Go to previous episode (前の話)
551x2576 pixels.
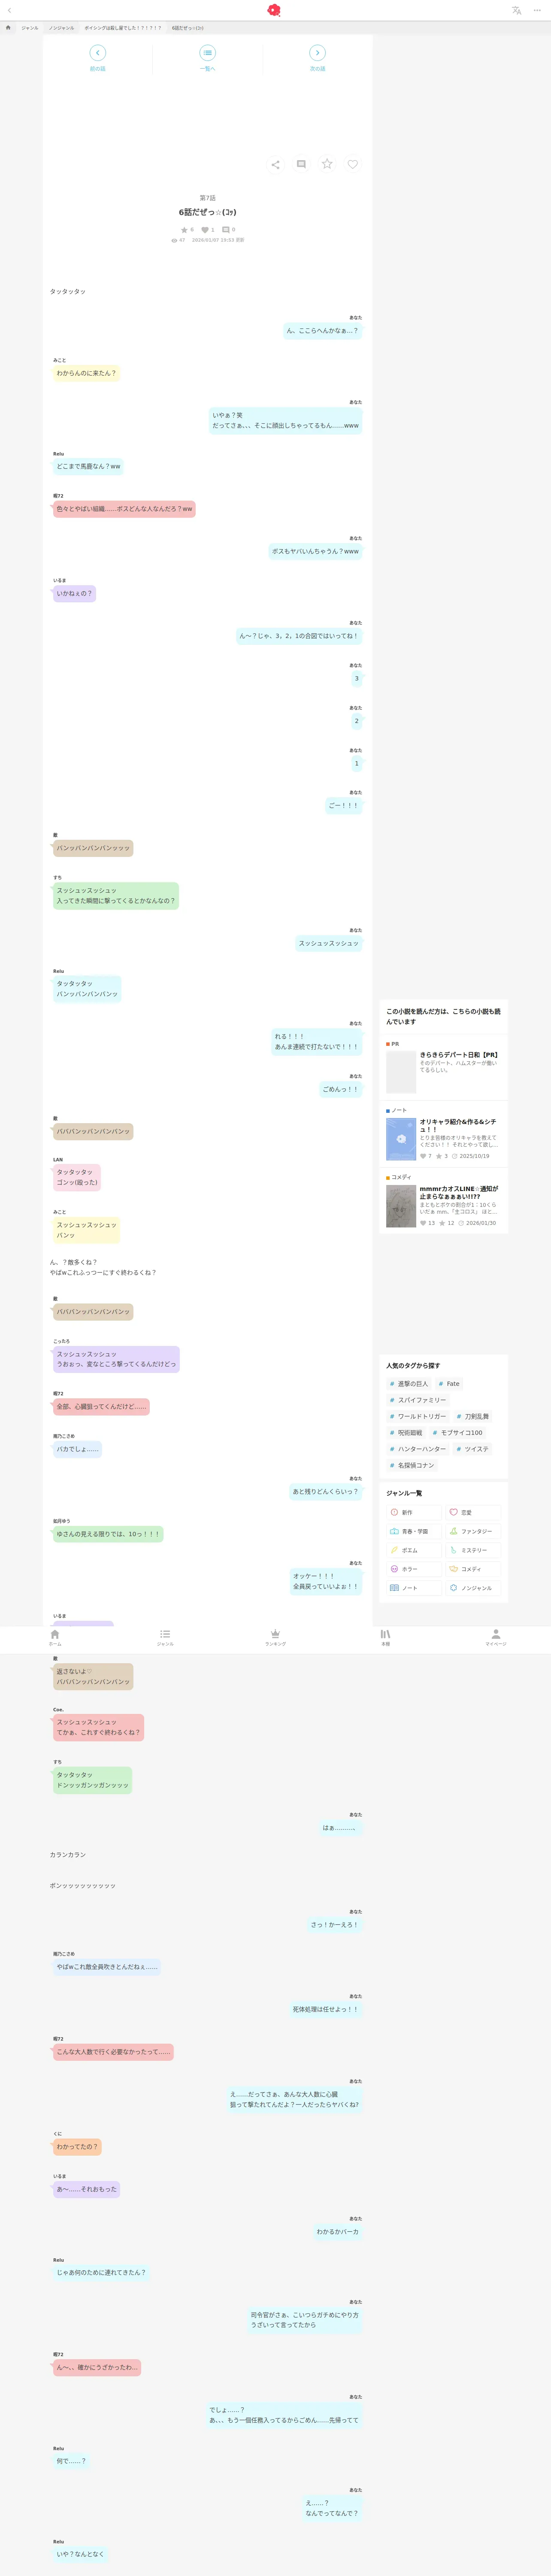click(x=97, y=58)
